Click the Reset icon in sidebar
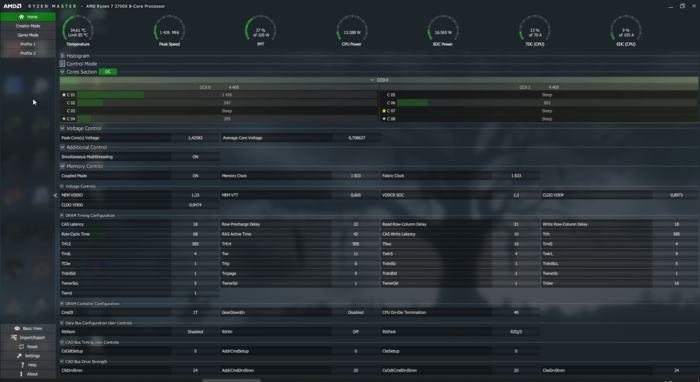Image resolution: width=700 pixels, height=382 pixels. tap(21, 347)
